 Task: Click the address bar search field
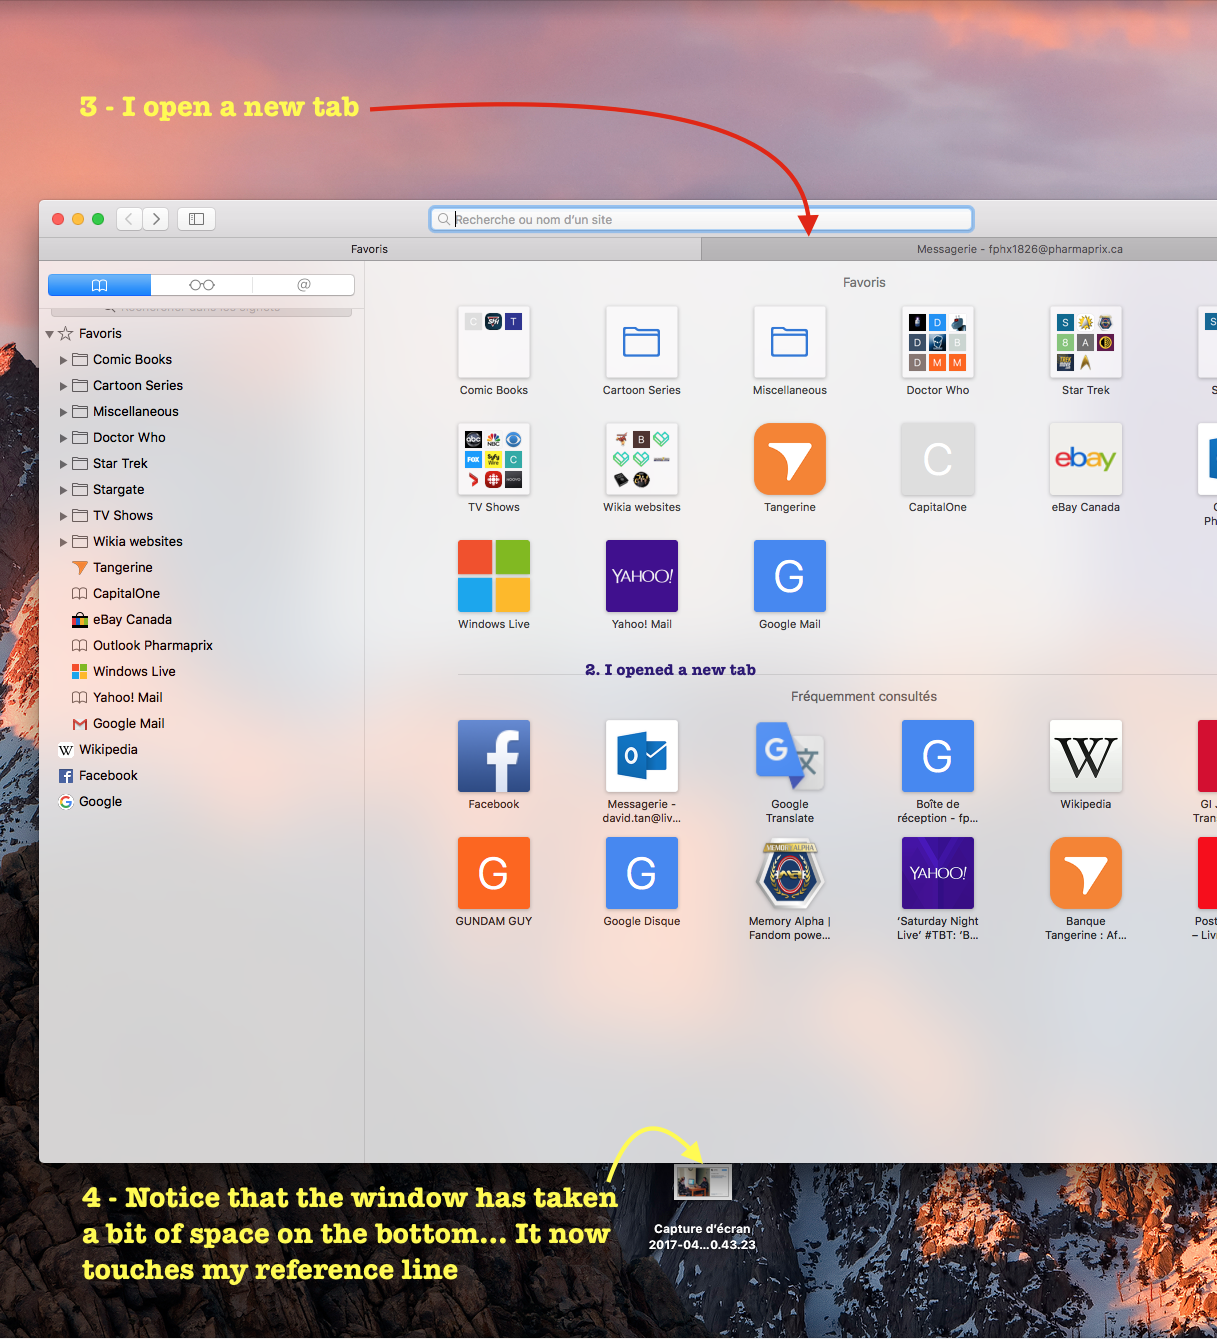point(701,219)
